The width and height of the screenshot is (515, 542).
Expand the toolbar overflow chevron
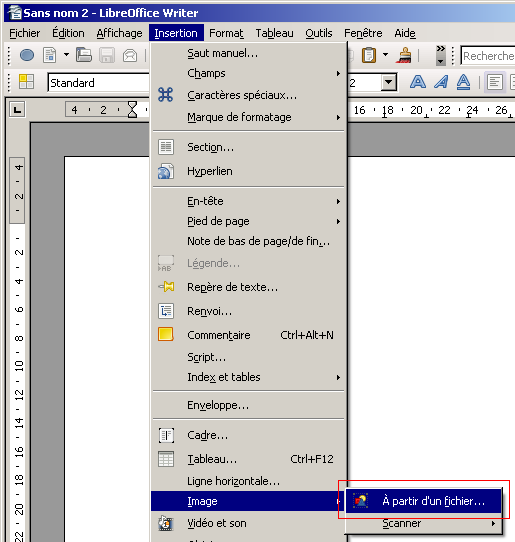(440, 55)
